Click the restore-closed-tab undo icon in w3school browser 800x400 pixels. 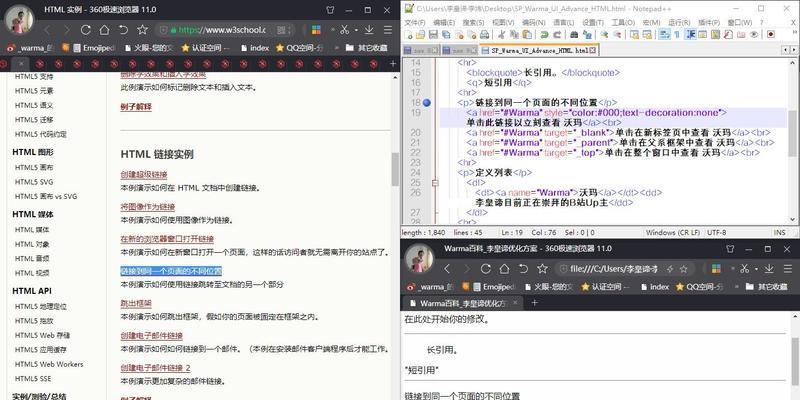pos(123,30)
